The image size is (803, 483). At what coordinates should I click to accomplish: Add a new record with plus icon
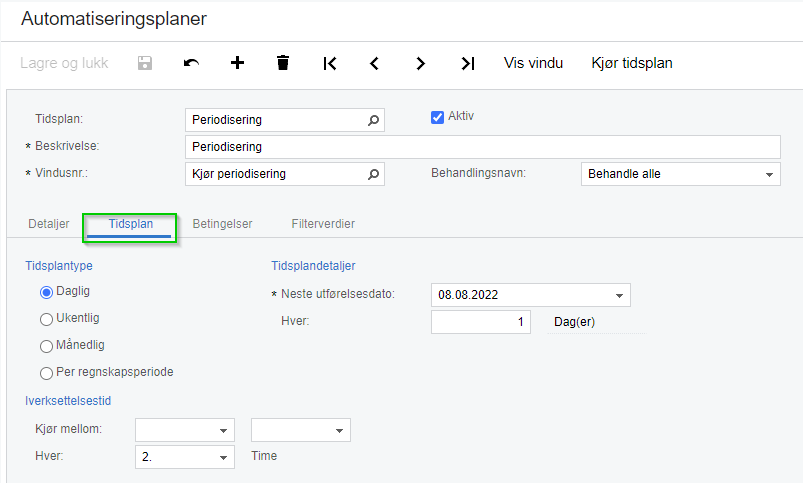(x=237, y=63)
